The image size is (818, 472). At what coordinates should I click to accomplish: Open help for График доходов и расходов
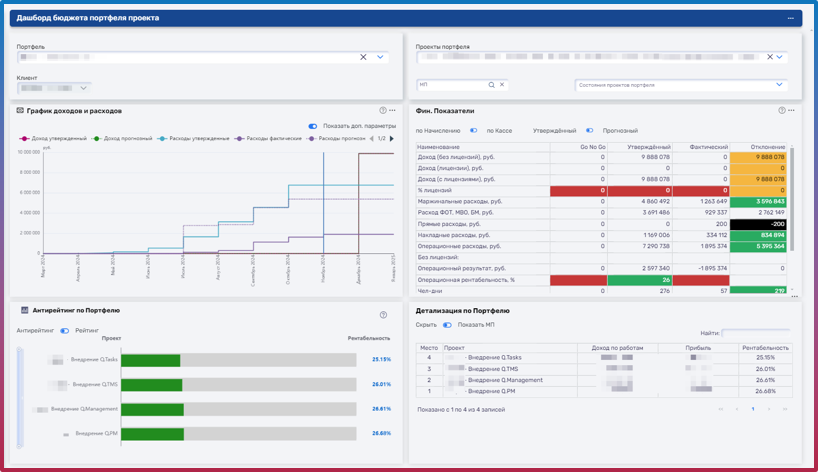click(383, 110)
